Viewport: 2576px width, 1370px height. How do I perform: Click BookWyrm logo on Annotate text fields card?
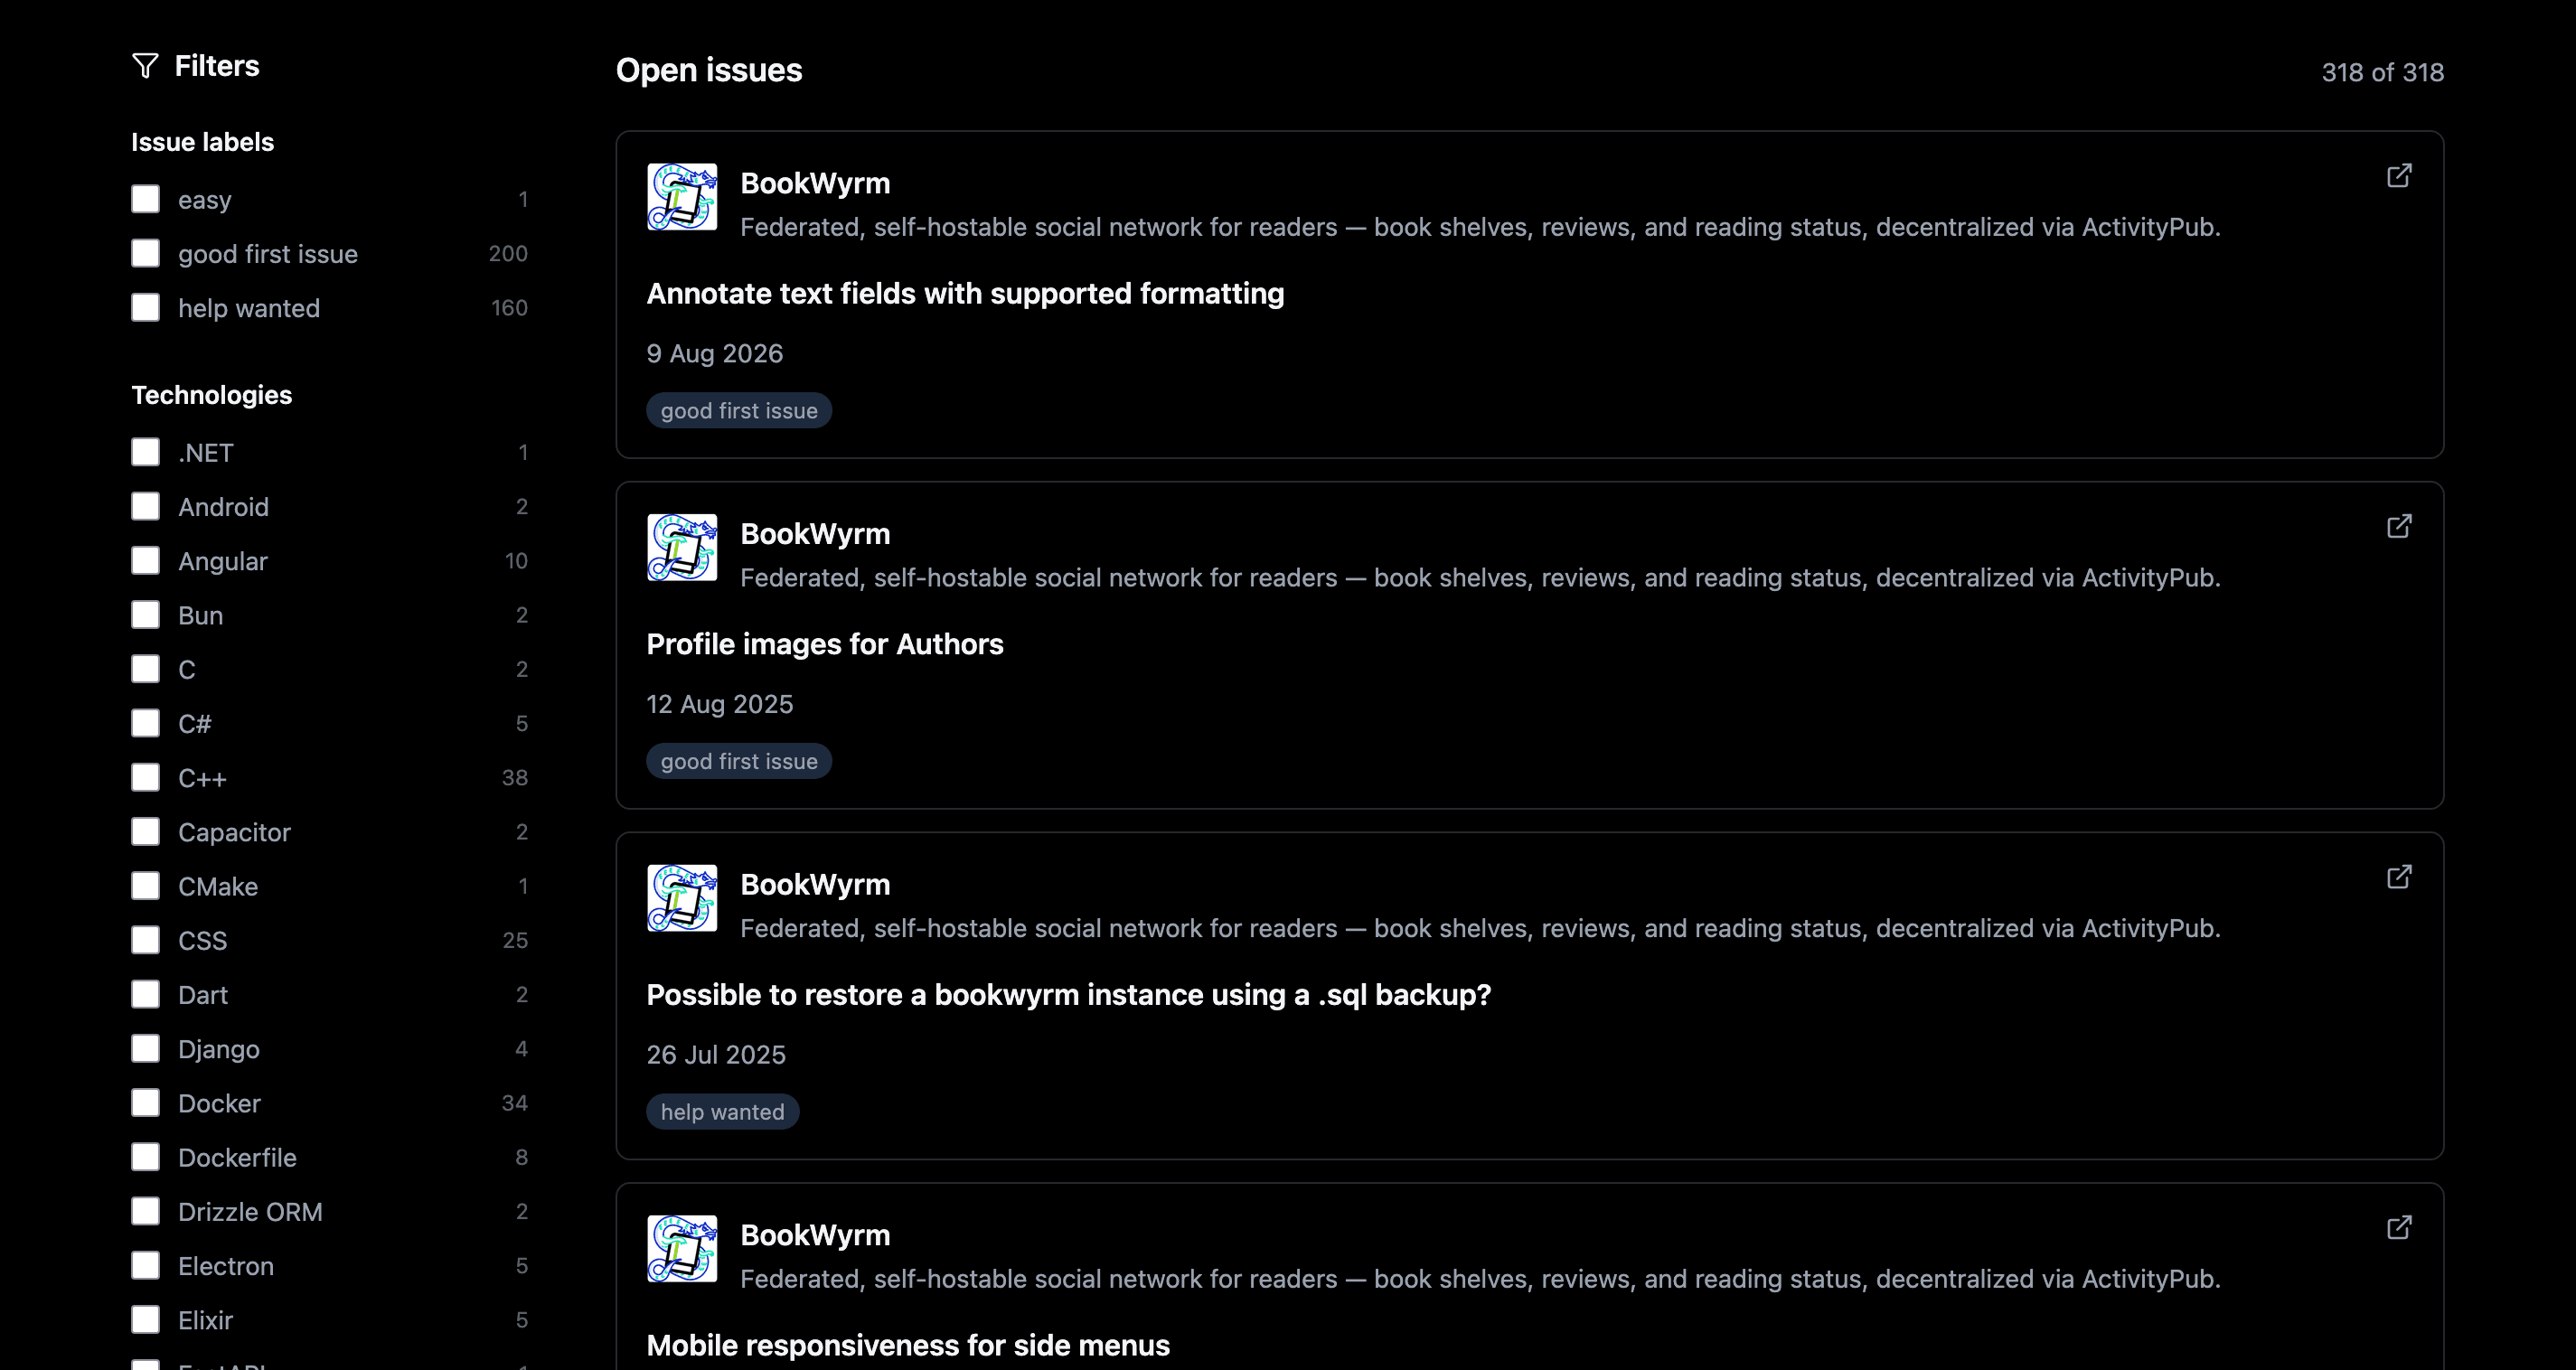[682, 197]
